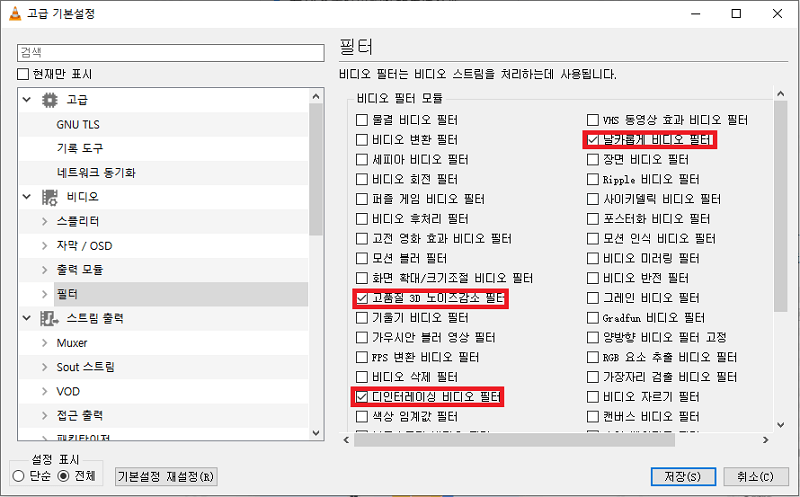Expand the Sout 스트림 tree node
The image size is (800, 497).
pos(44,367)
